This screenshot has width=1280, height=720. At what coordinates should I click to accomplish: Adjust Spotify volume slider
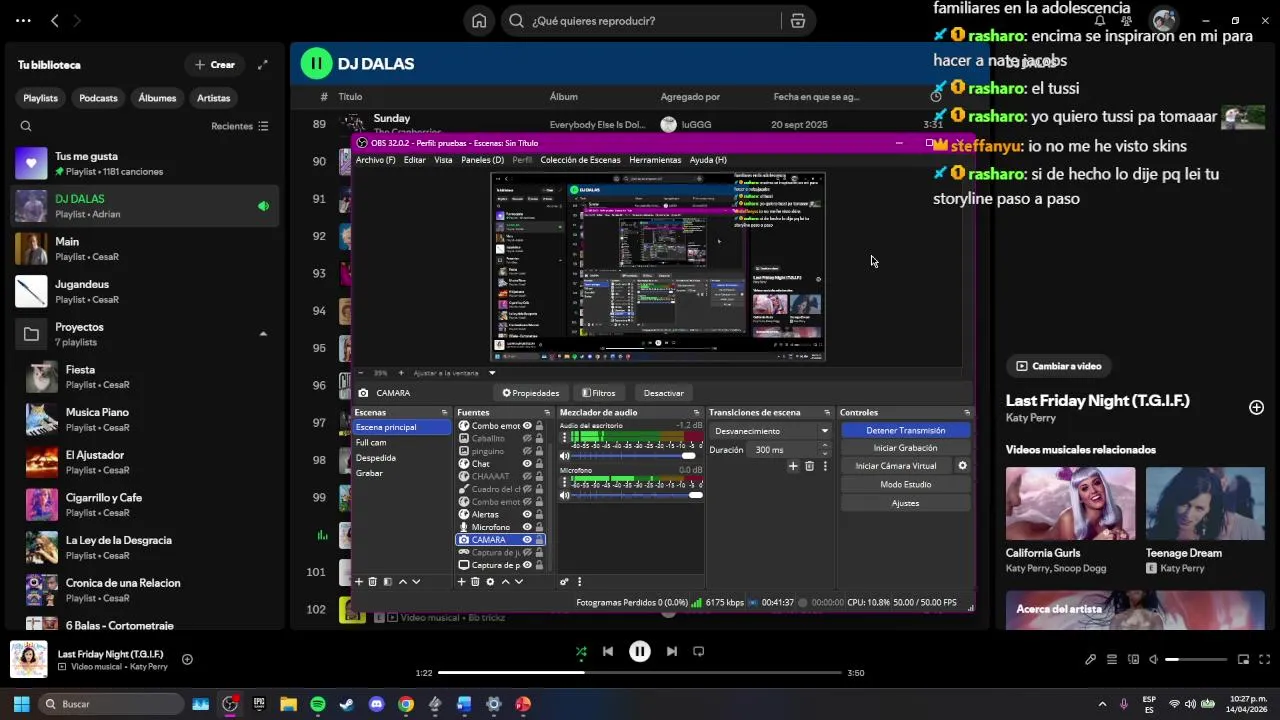1196,659
